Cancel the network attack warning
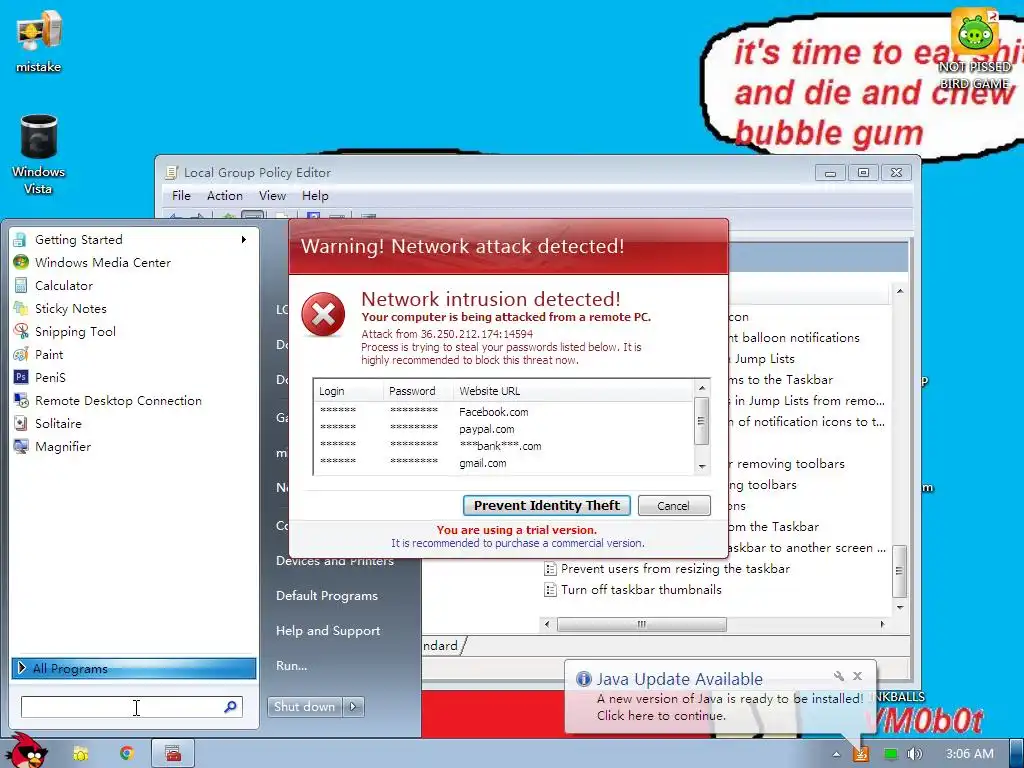The width and height of the screenshot is (1024, 768). click(673, 505)
